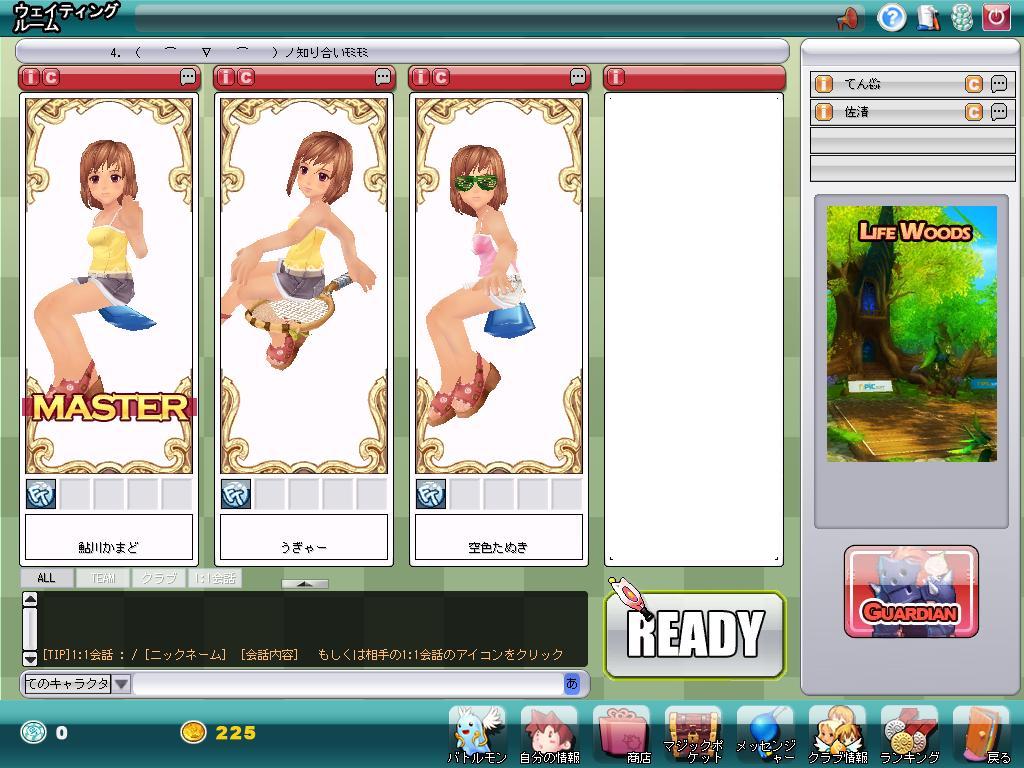
Task: Click the red megaphone announcement icon
Action: pyautogui.click(x=848, y=17)
